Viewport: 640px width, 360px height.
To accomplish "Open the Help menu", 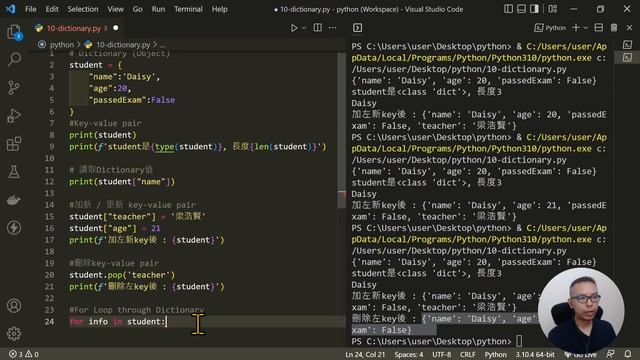I will 220,9.
